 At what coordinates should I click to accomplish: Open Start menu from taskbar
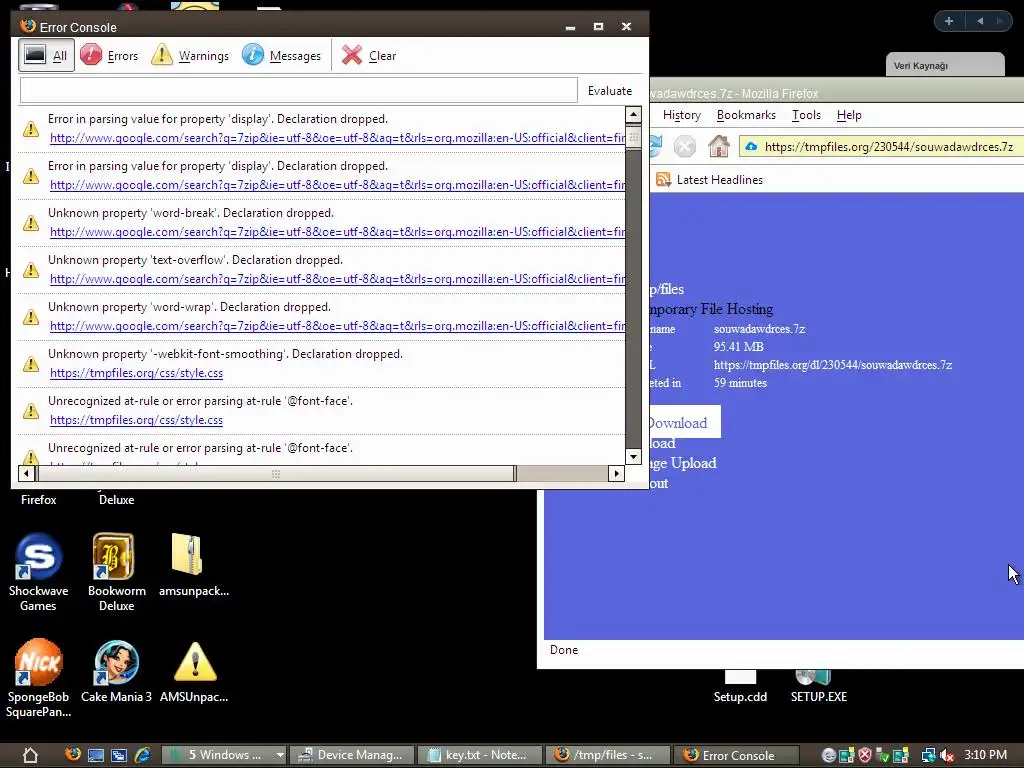tap(30, 755)
